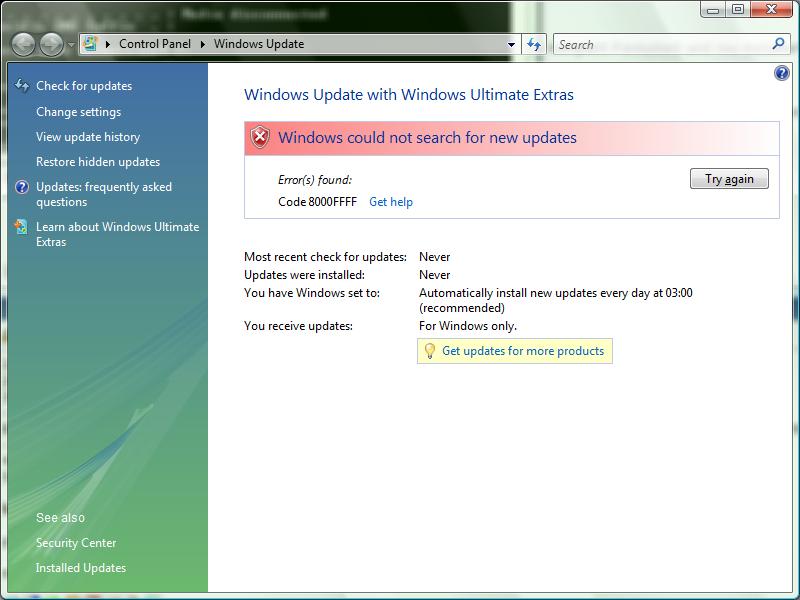Viewport: 800px width, 600px height.
Task: Click the Back navigation arrow button
Action: (23, 44)
